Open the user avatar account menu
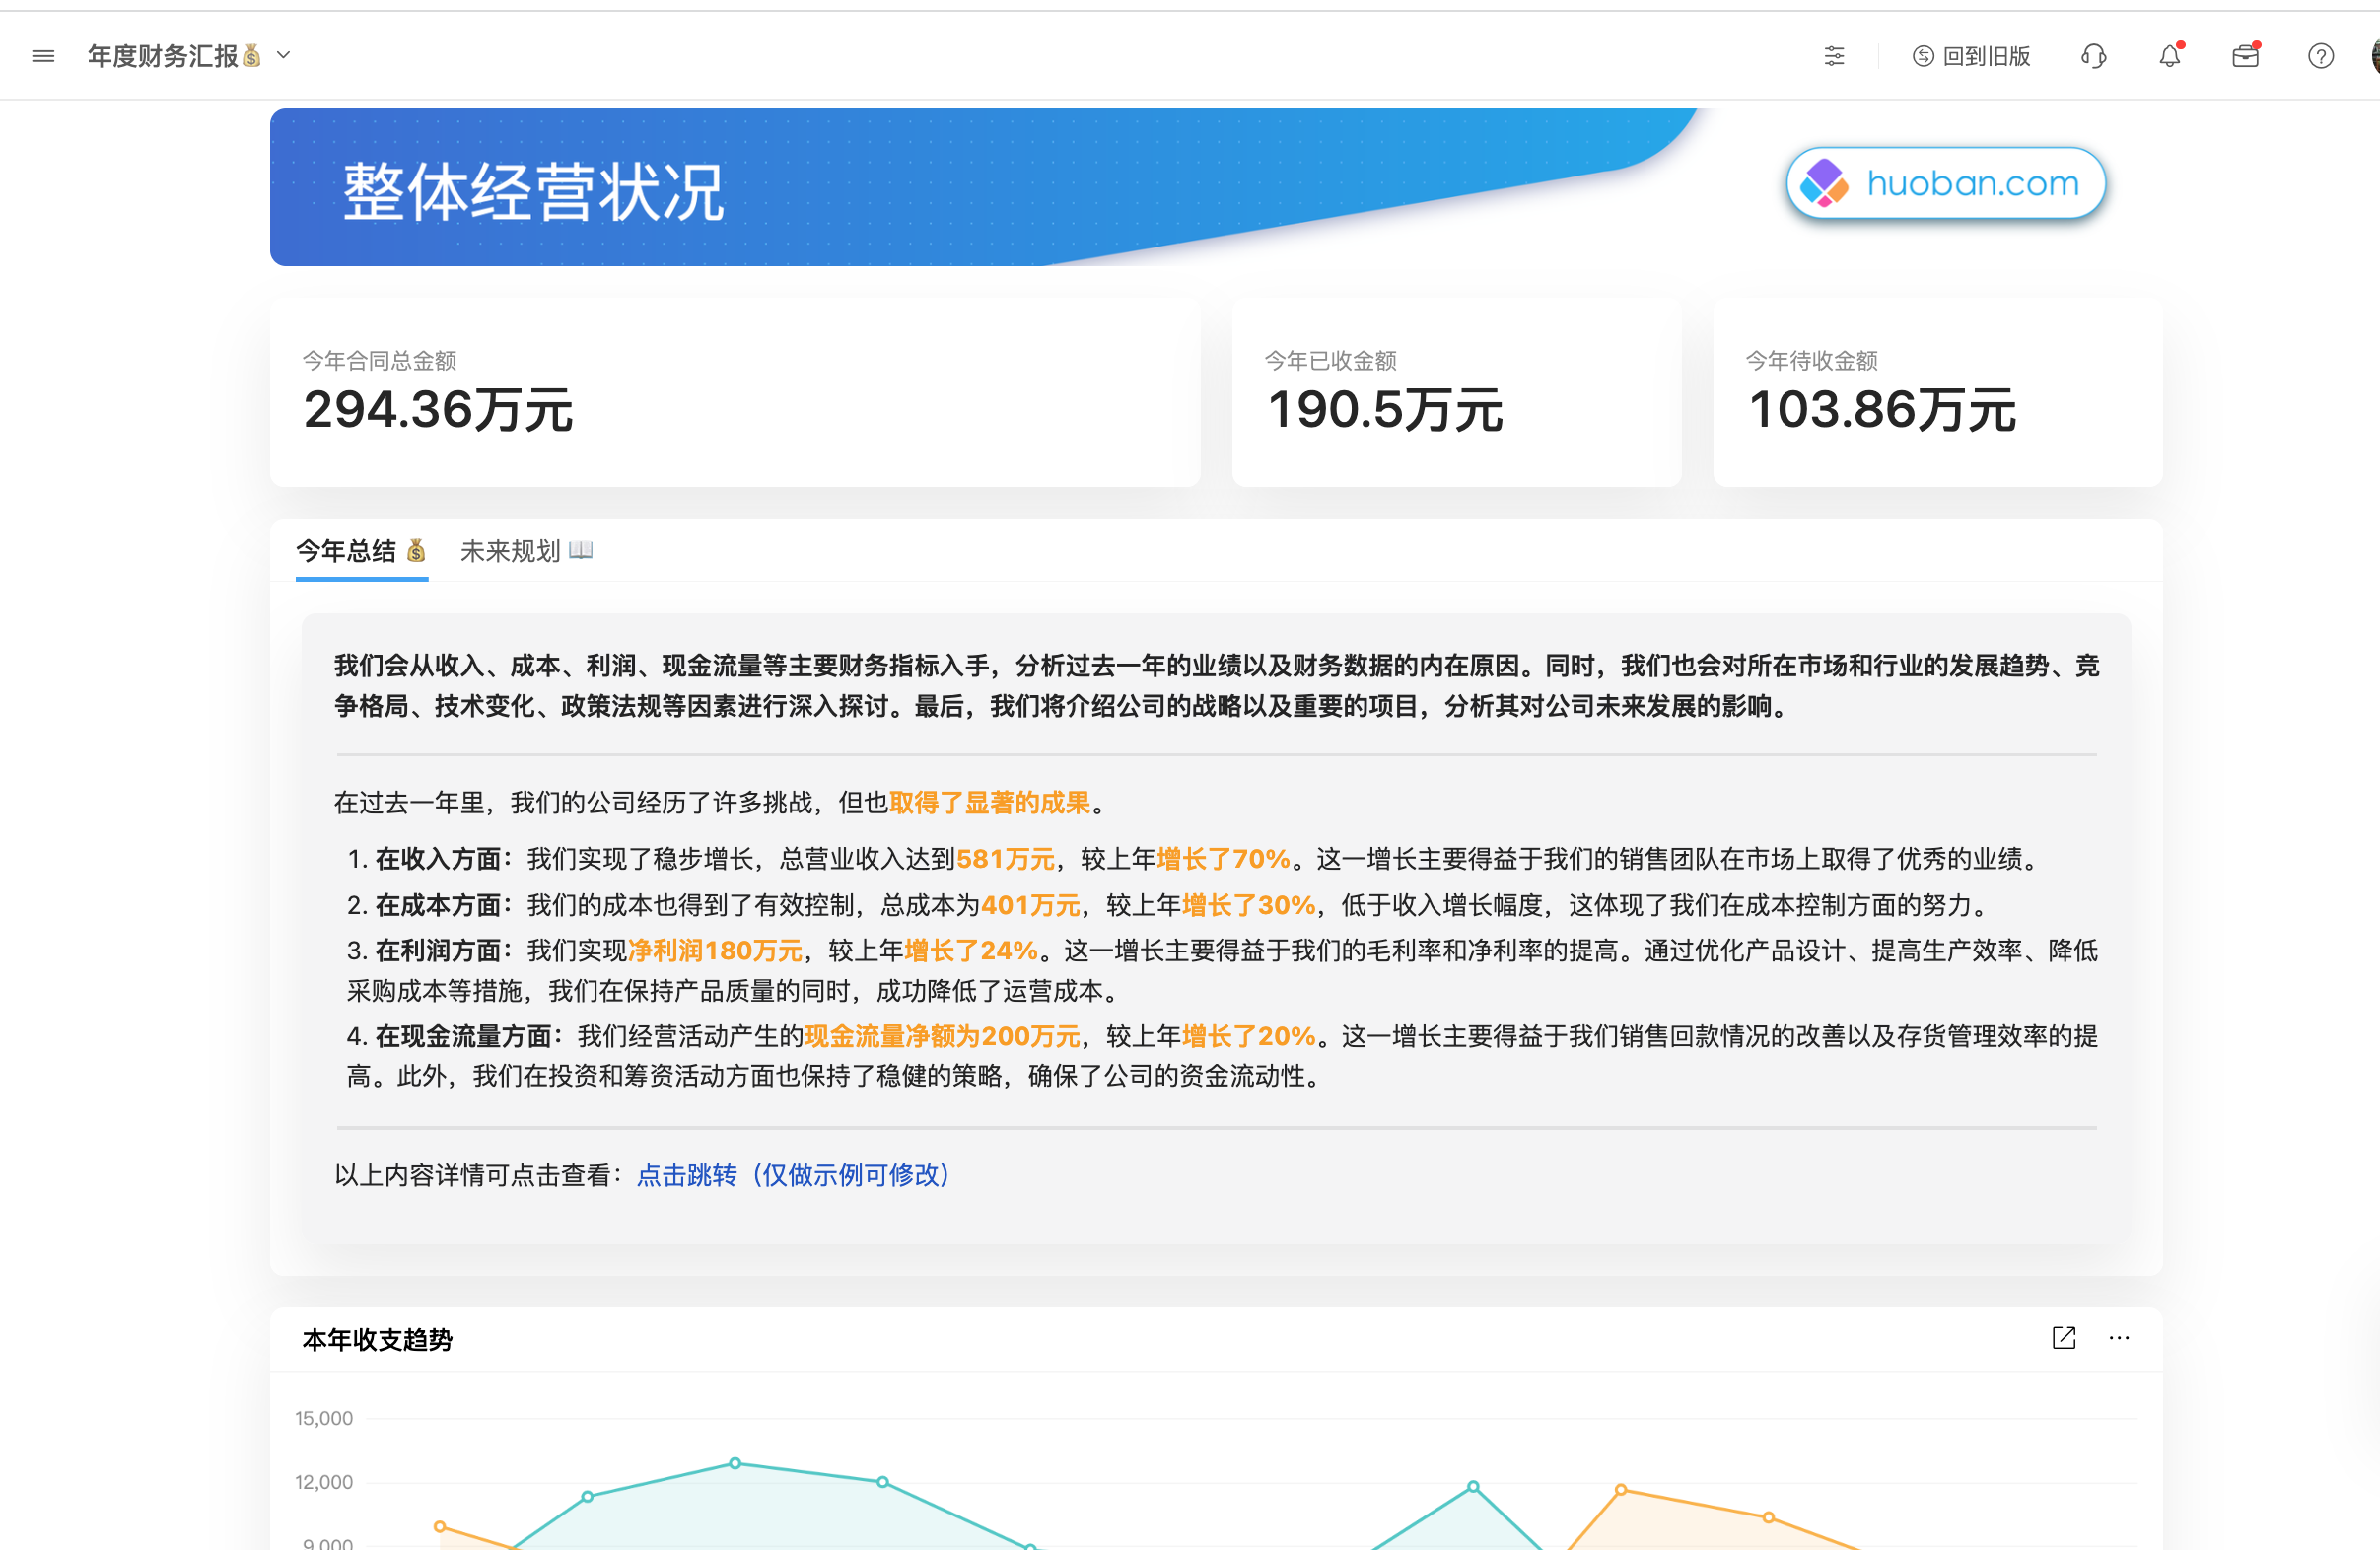The width and height of the screenshot is (2380, 1550). [2372, 55]
